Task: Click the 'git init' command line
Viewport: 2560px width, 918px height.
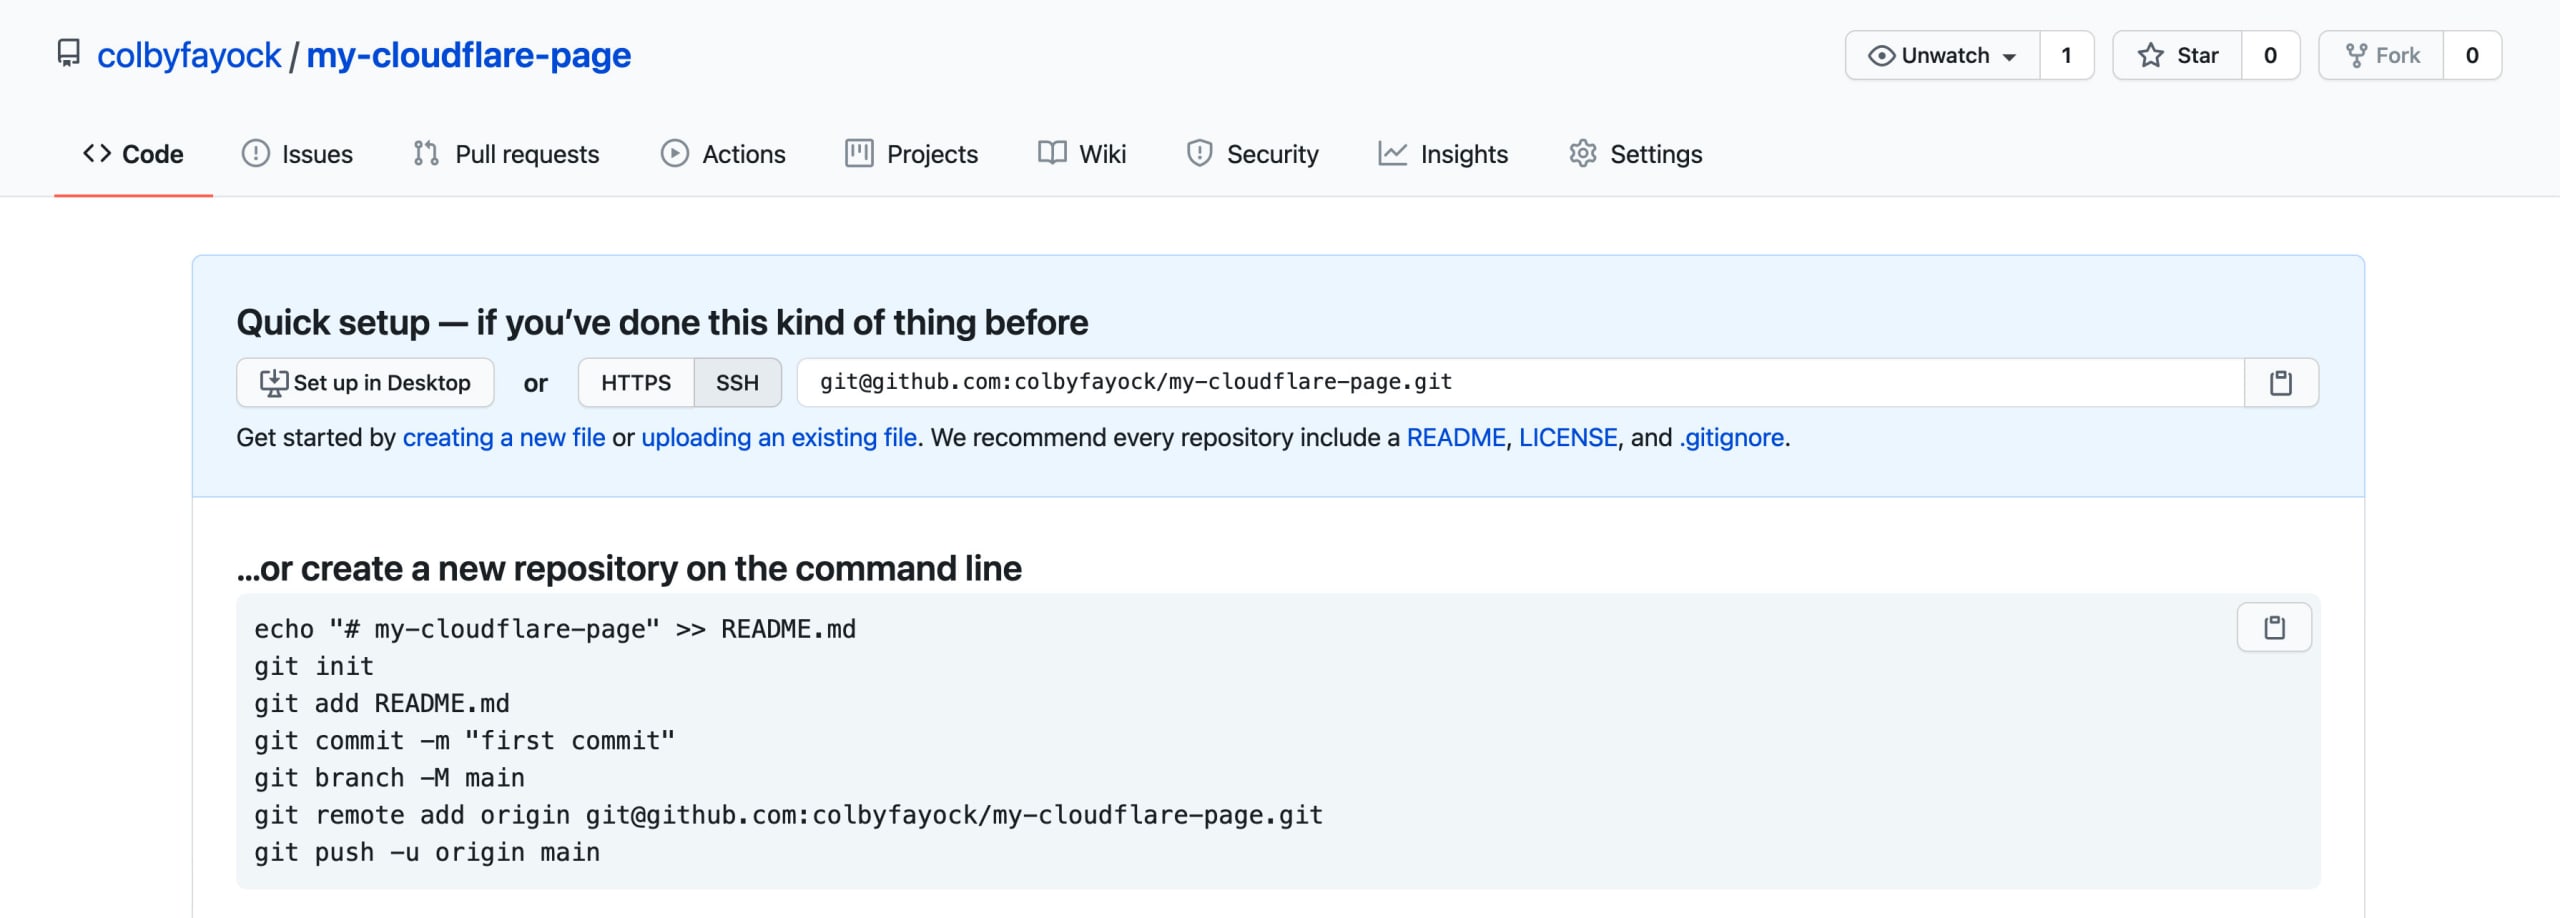Action: tap(314, 666)
